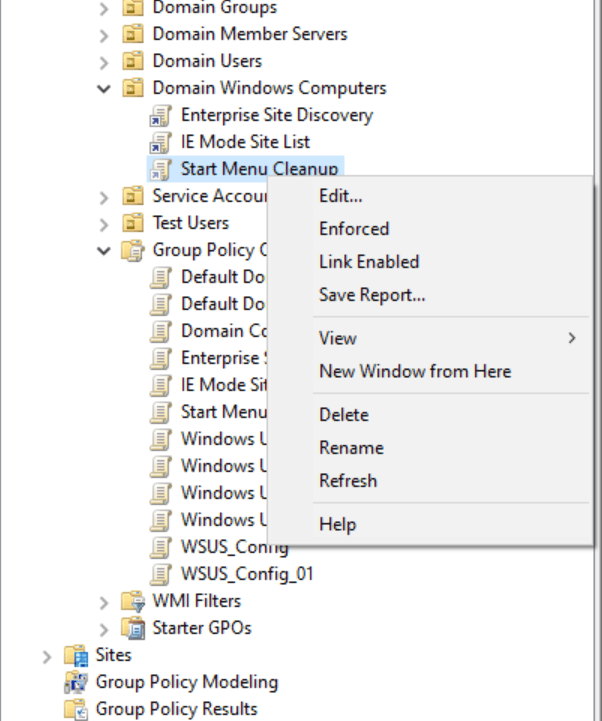Click the WSUS_Config_01 GPO scroll icon

coord(161,575)
